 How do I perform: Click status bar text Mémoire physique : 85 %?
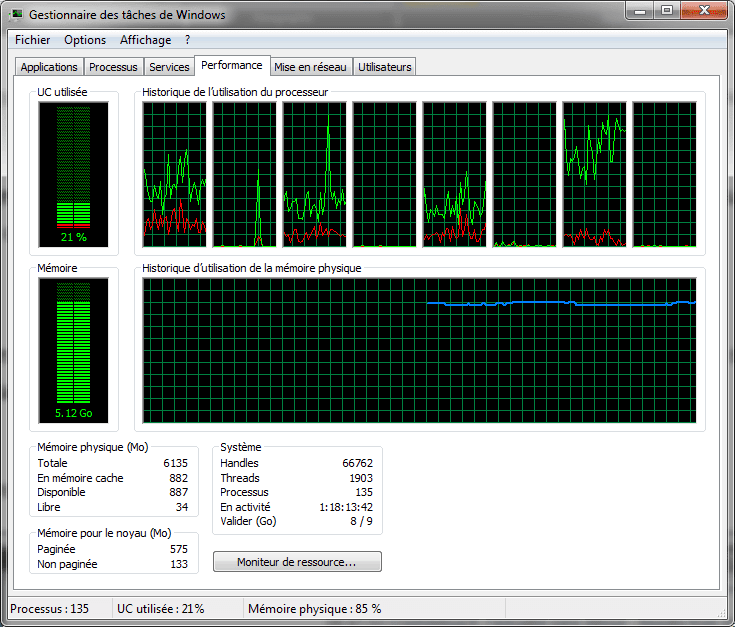pyautogui.click(x=315, y=609)
